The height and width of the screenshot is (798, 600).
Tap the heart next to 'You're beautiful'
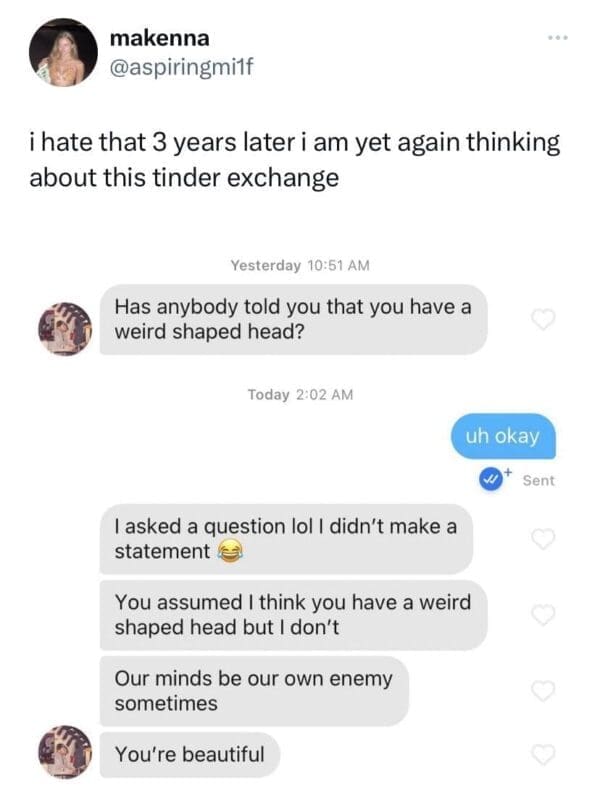coord(543,754)
